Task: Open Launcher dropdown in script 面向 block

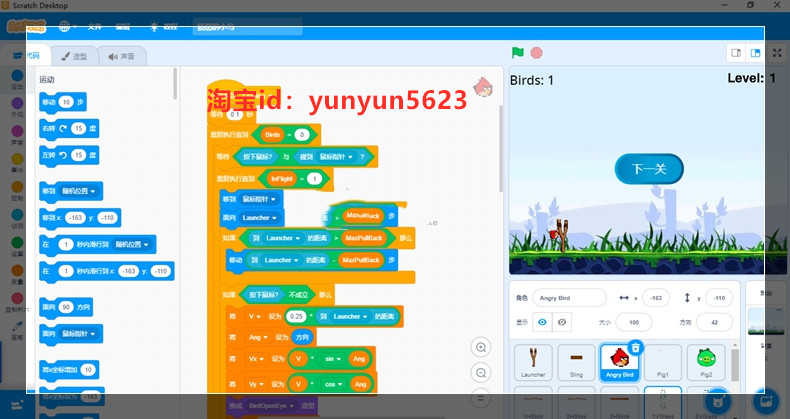Action: point(259,218)
